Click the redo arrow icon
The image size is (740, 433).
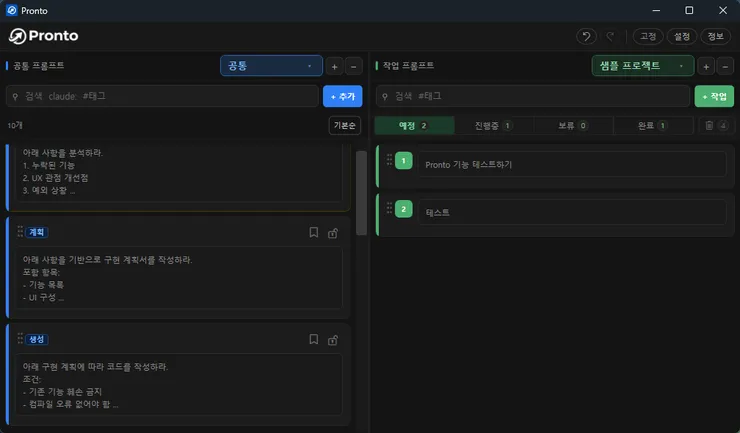pos(610,36)
